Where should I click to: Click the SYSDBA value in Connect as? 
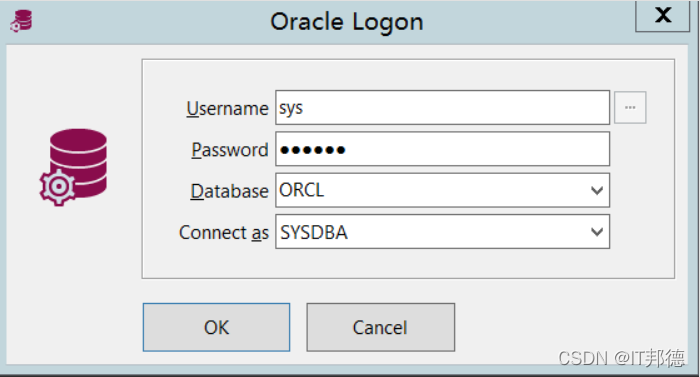click(314, 232)
